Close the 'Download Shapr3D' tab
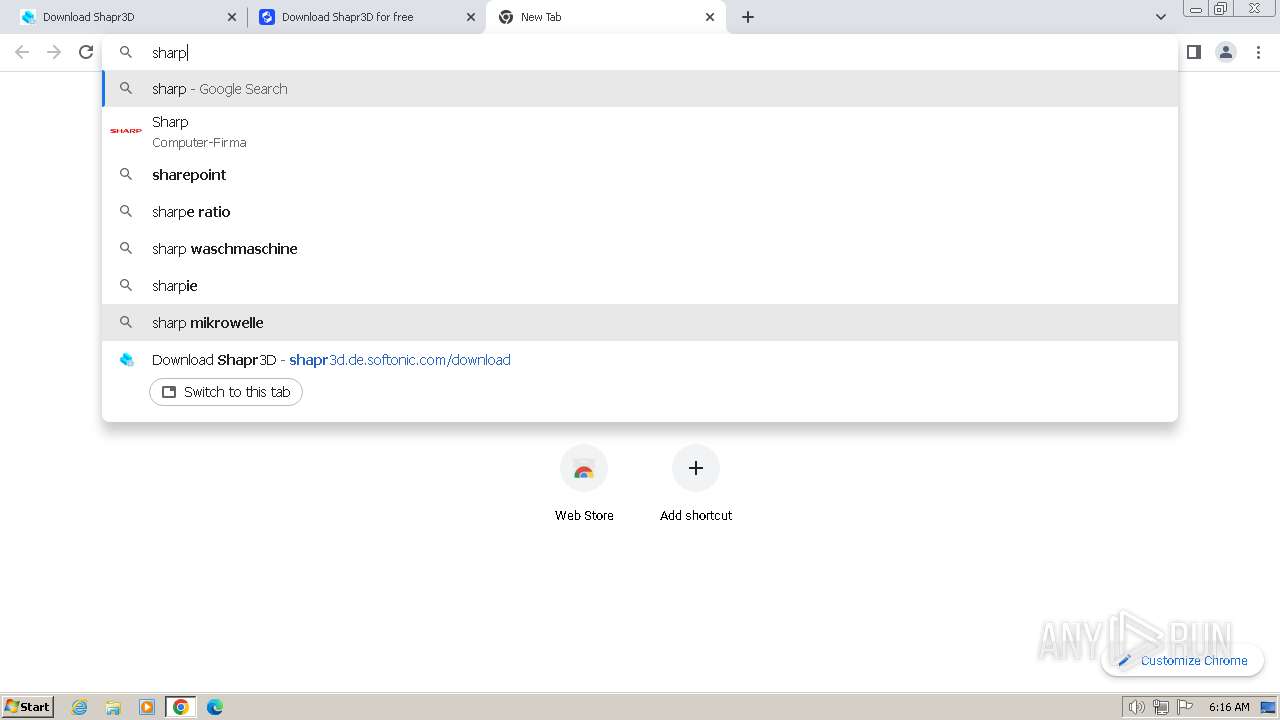The width and height of the screenshot is (1280, 720). pos(232,17)
